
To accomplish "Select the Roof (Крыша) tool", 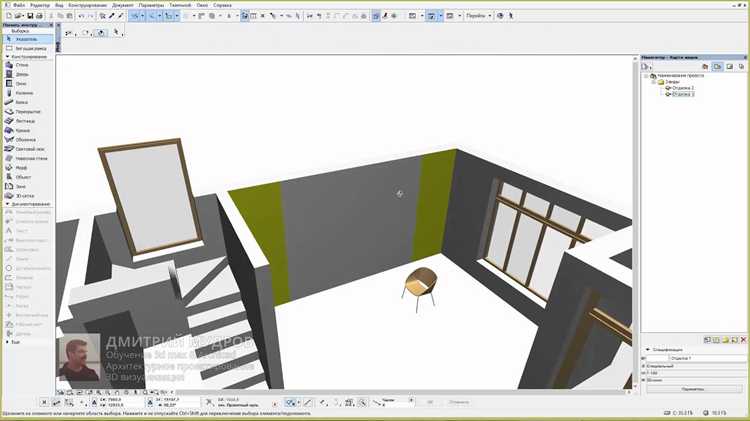I will pyautogui.click(x=28, y=130).
